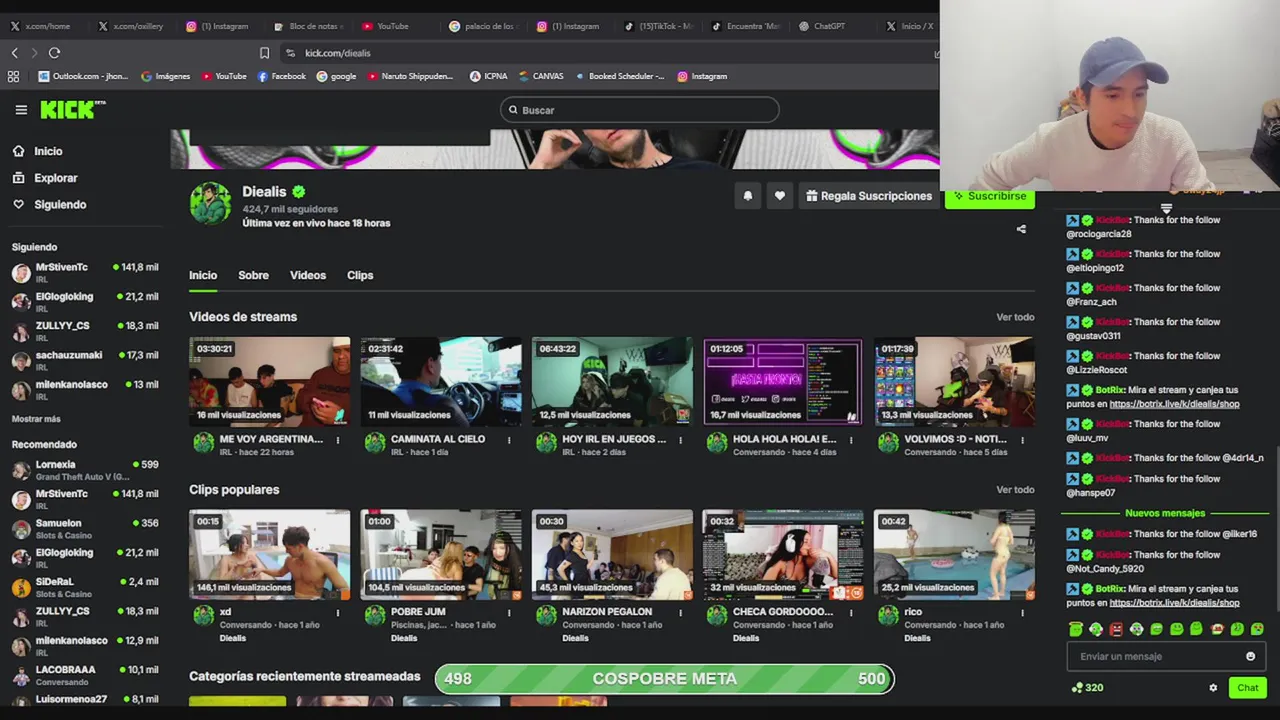Click the green Suscribirse button
The image size is (1280, 720).
pos(990,196)
